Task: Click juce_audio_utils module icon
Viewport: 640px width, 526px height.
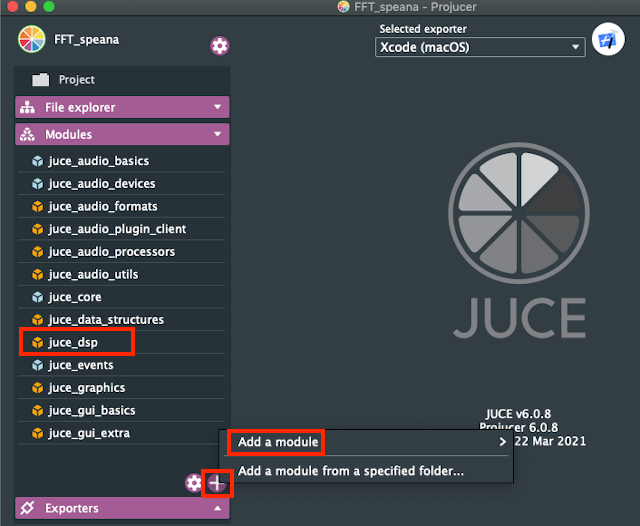Action: click(x=38, y=275)
